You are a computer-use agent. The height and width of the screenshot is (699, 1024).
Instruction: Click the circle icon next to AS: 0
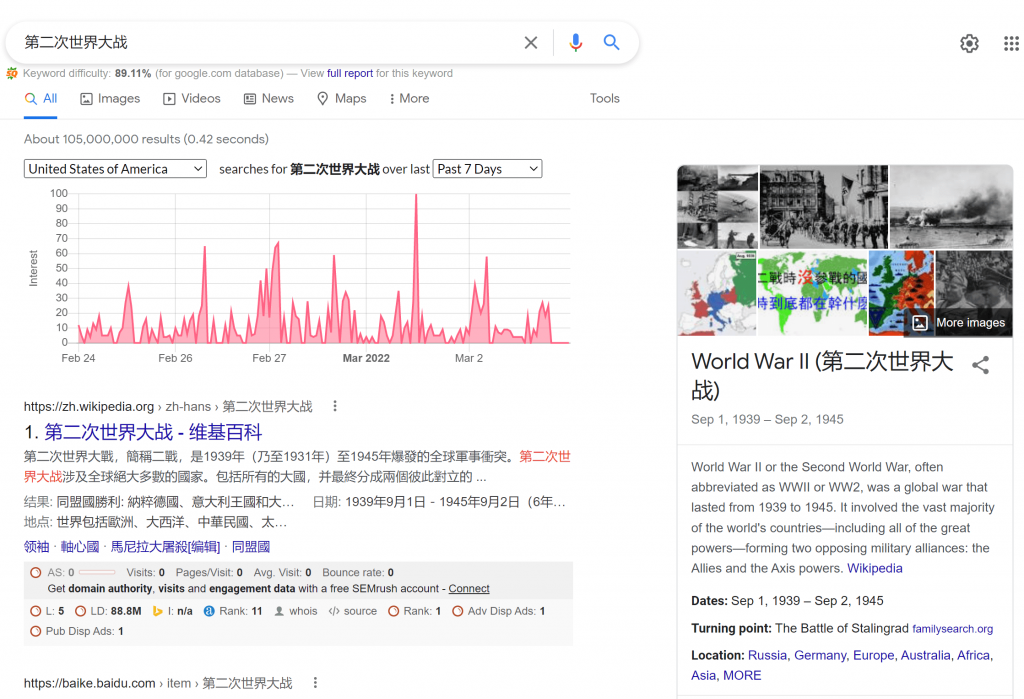[x=36, y=572]
